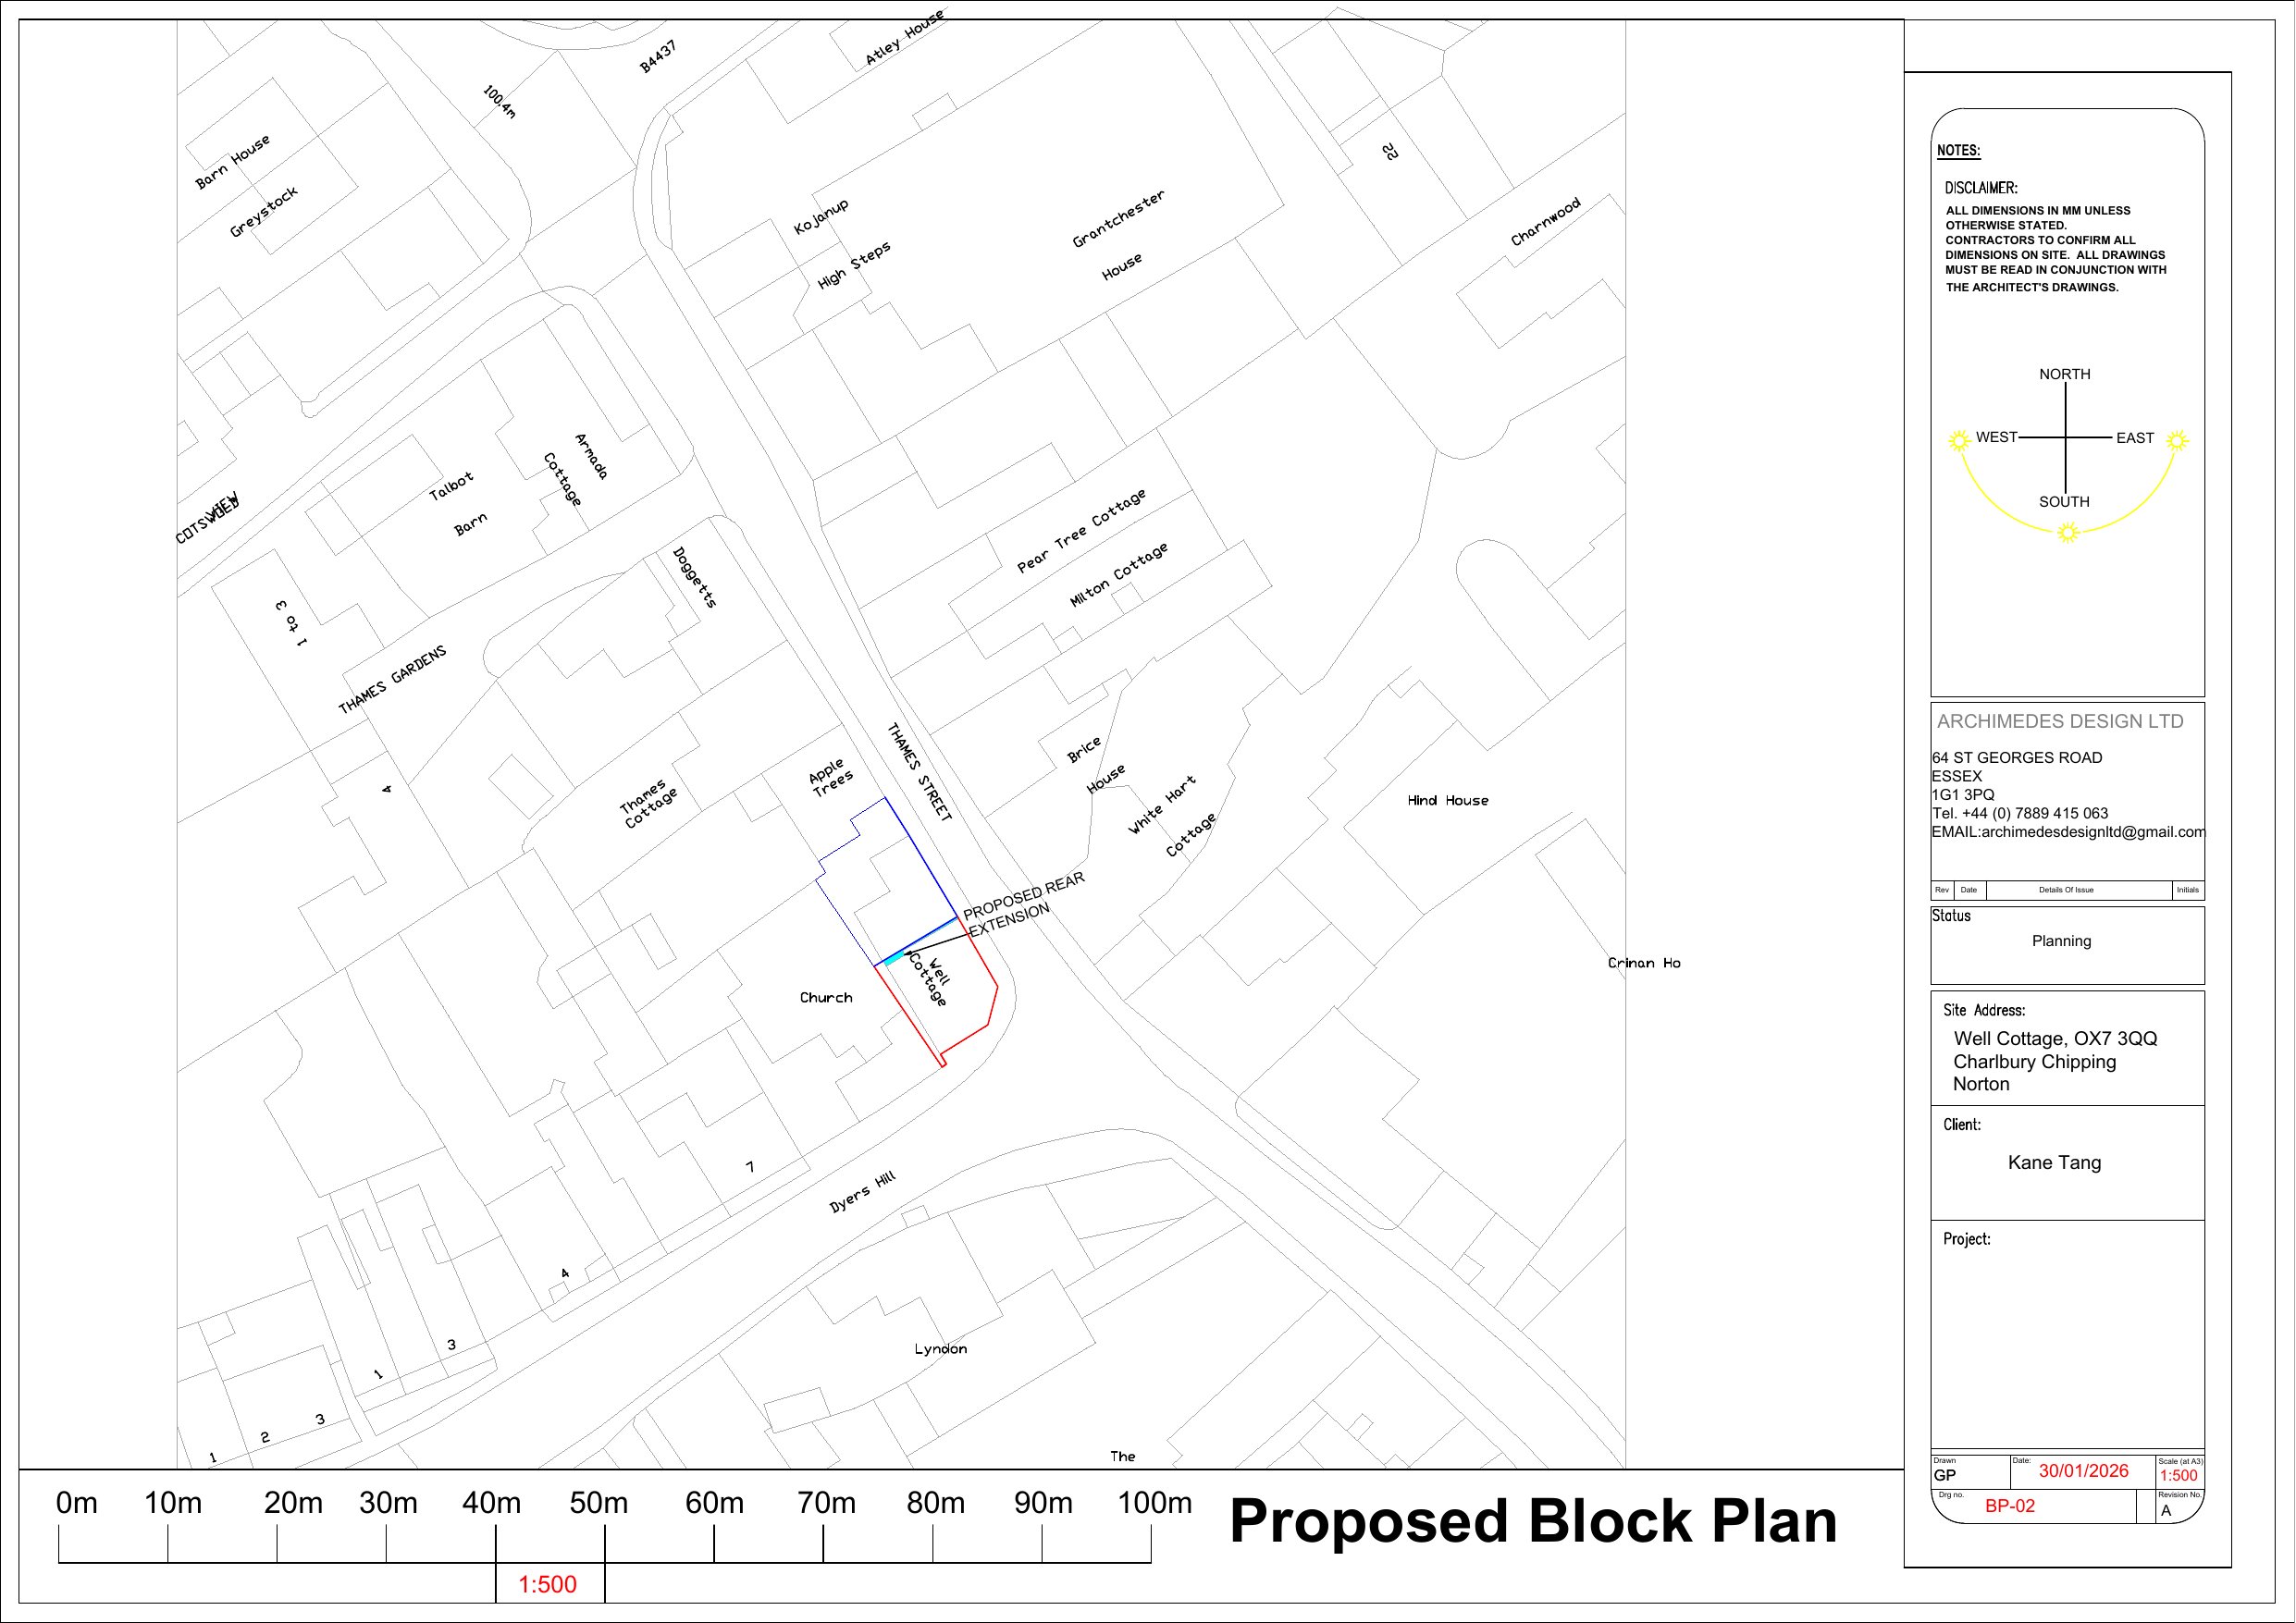The image size is (2296, 1623).
Task: Click the NORTH compass label
Action: (2064, 374)
